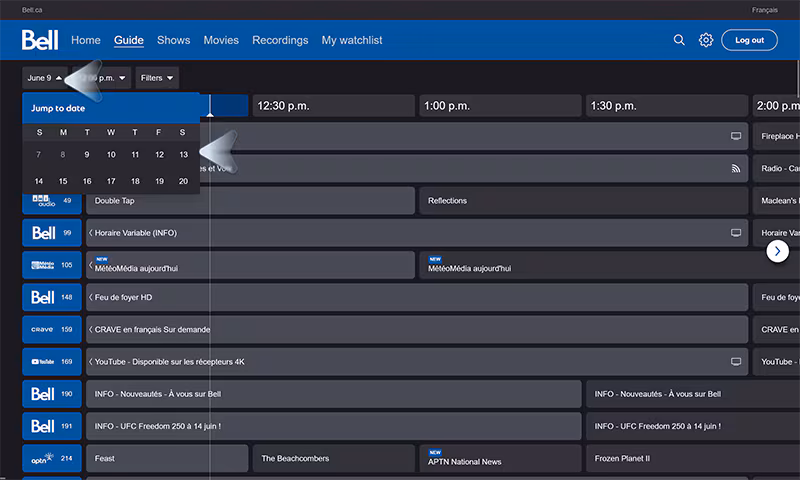Pick date 17 in calendar
800x480 pixels.
111,181
